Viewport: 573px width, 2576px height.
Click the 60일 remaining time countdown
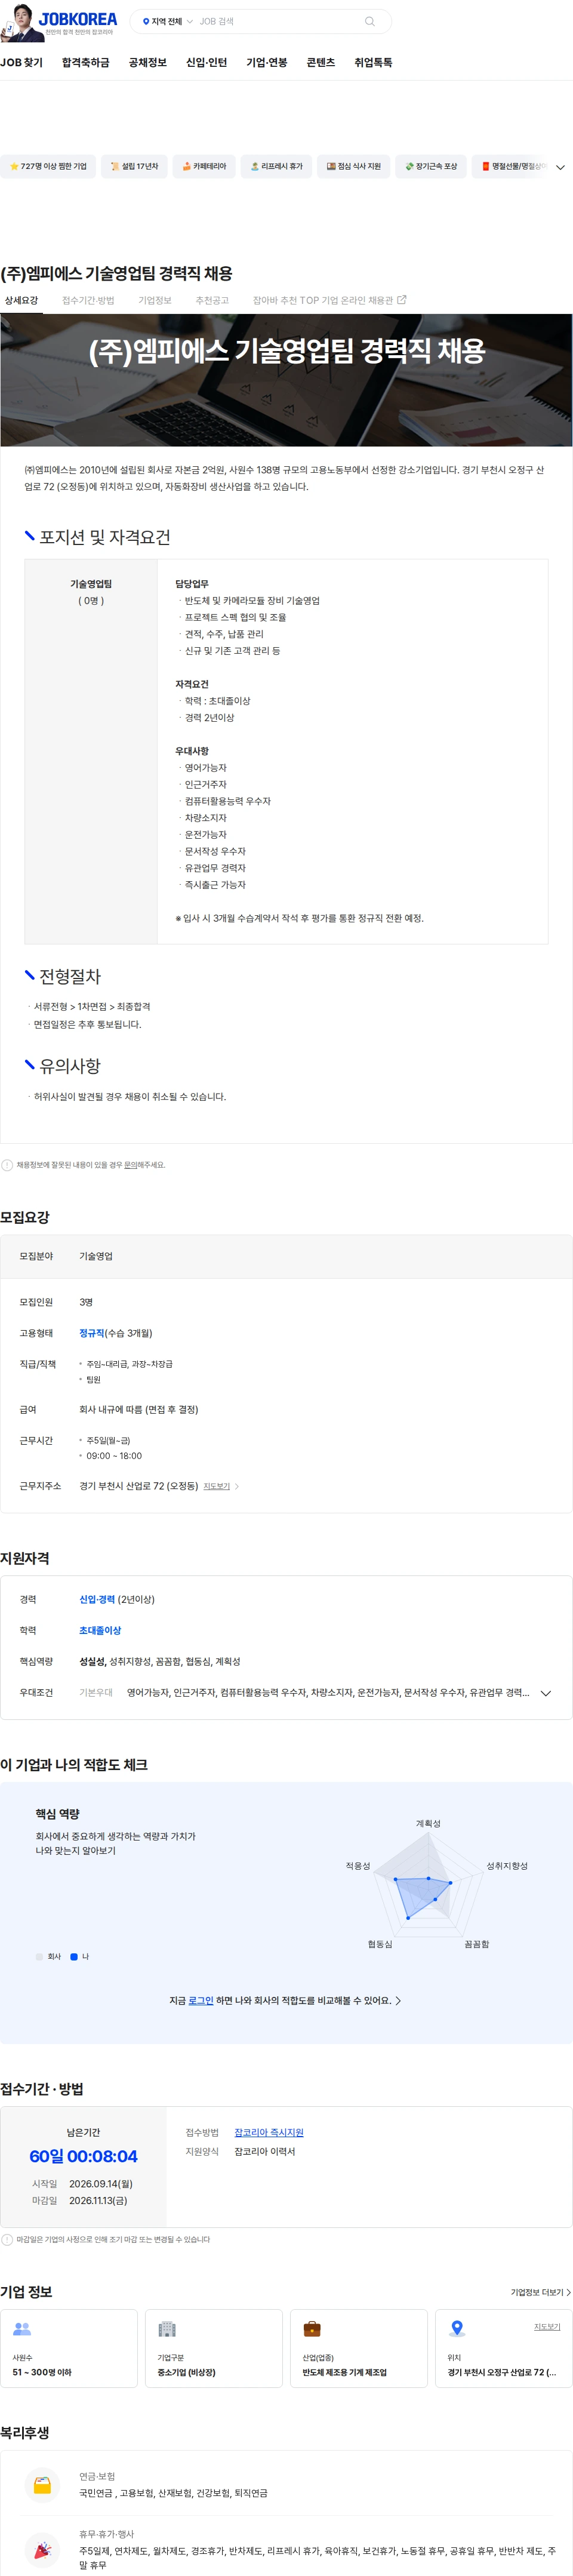83,2157
